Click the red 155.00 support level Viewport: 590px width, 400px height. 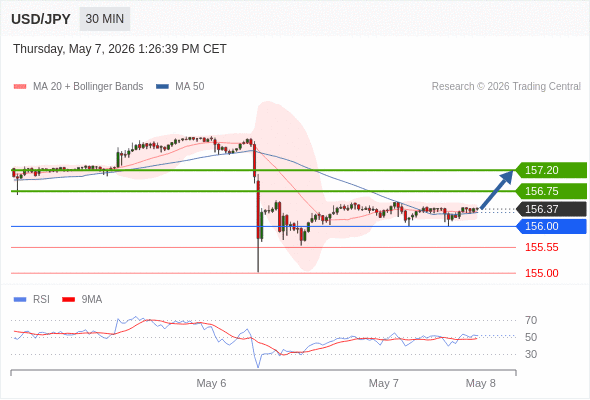[541, 273]
